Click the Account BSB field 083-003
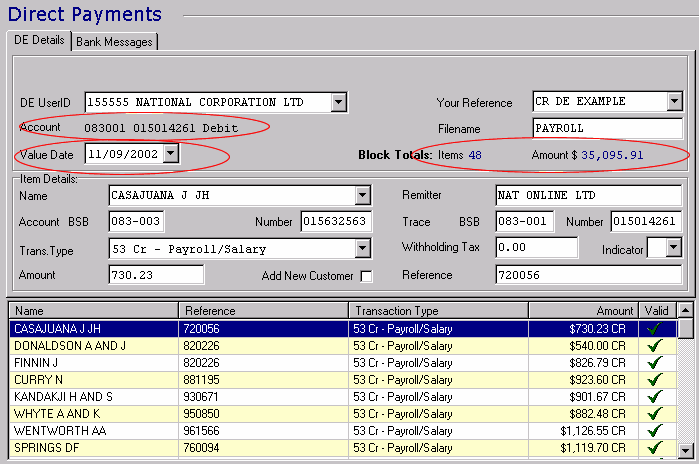Image resolution: width=699 pixels, height=464 pixels. point(136,222)
